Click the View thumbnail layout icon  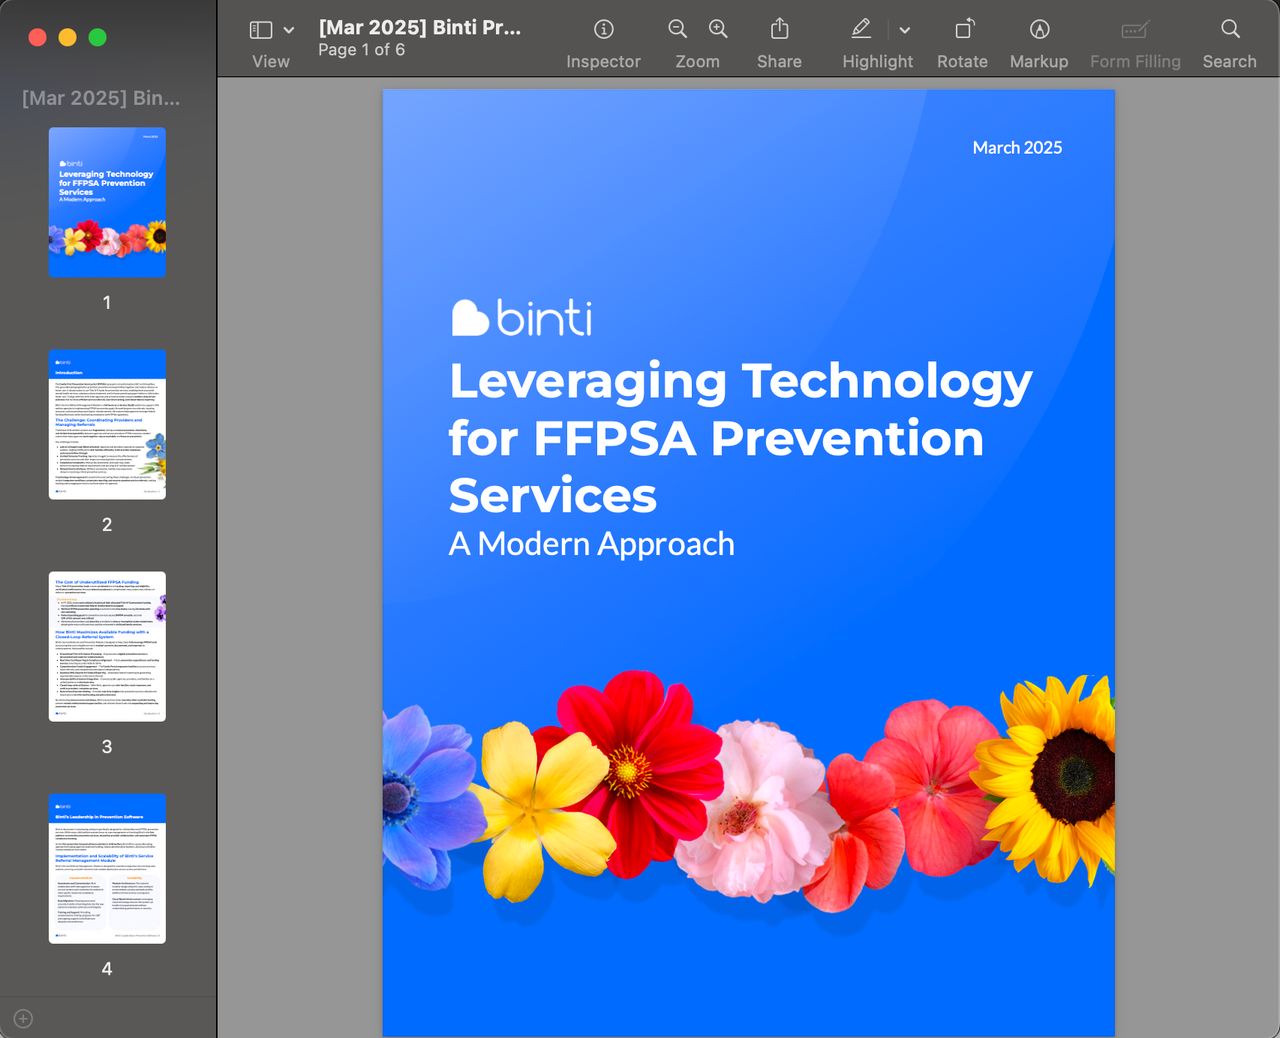click(262, 29)
